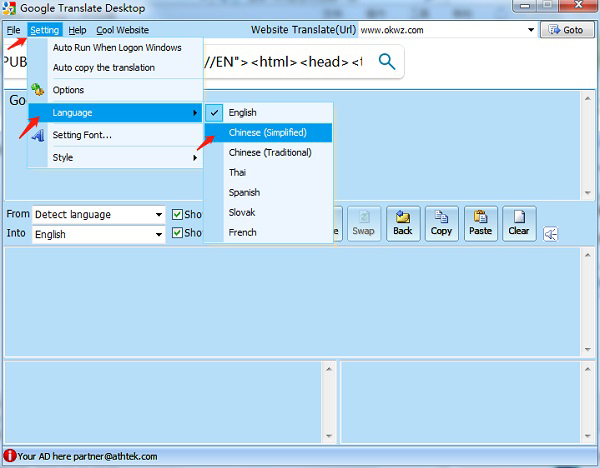Screen dimensions: 600x468
Task: Click scroll-down arrow of middle output pane
Action: 587,349
